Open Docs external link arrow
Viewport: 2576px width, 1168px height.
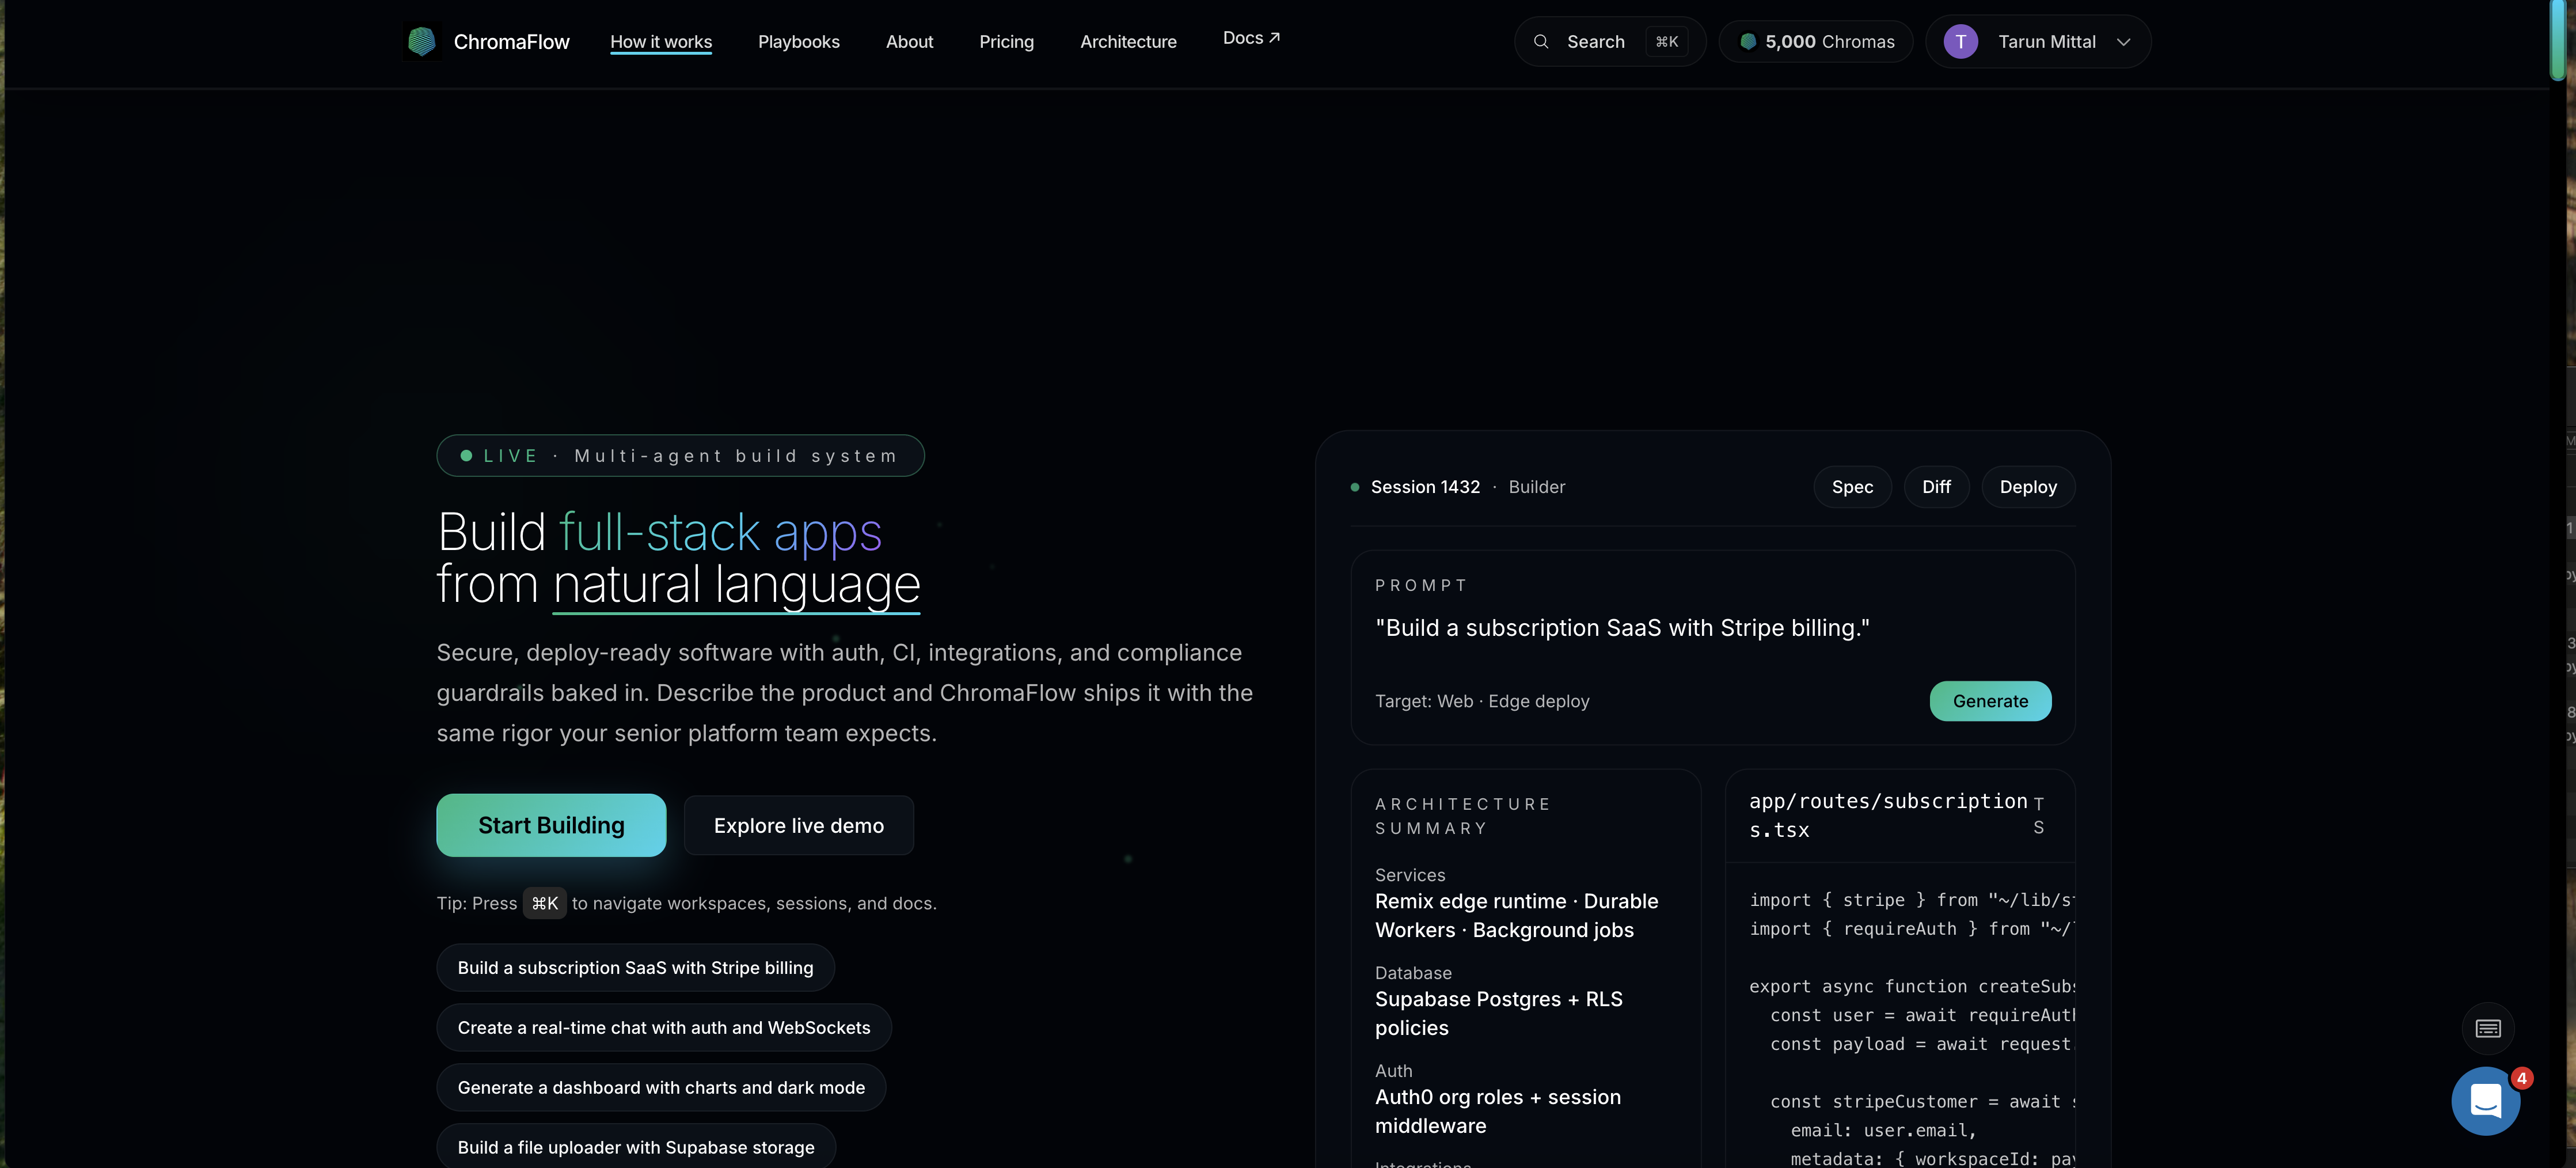(1274, 38)
